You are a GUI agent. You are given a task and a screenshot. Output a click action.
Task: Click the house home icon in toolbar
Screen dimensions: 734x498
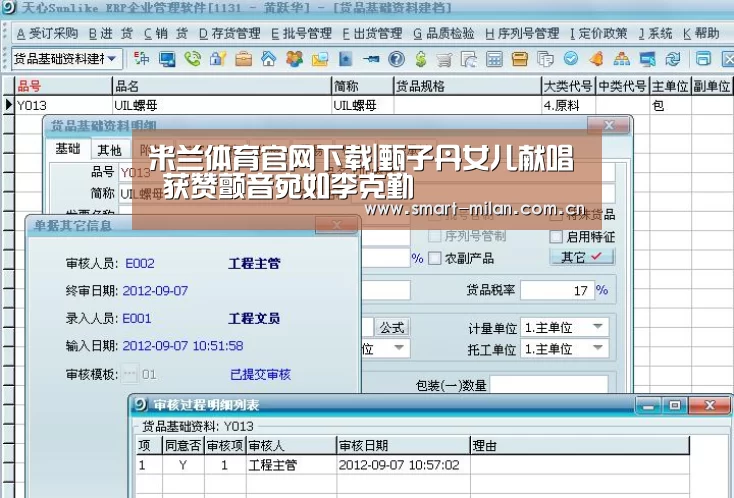pos(269,59)
